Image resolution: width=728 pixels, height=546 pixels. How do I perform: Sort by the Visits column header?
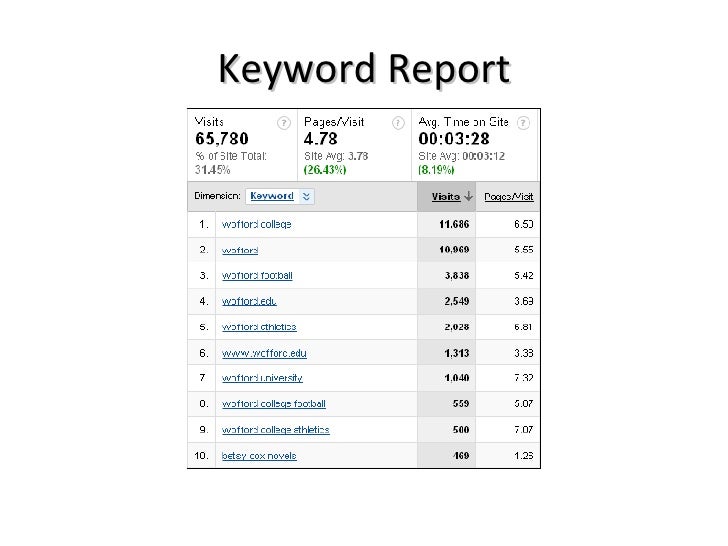[x=446, y=197]
